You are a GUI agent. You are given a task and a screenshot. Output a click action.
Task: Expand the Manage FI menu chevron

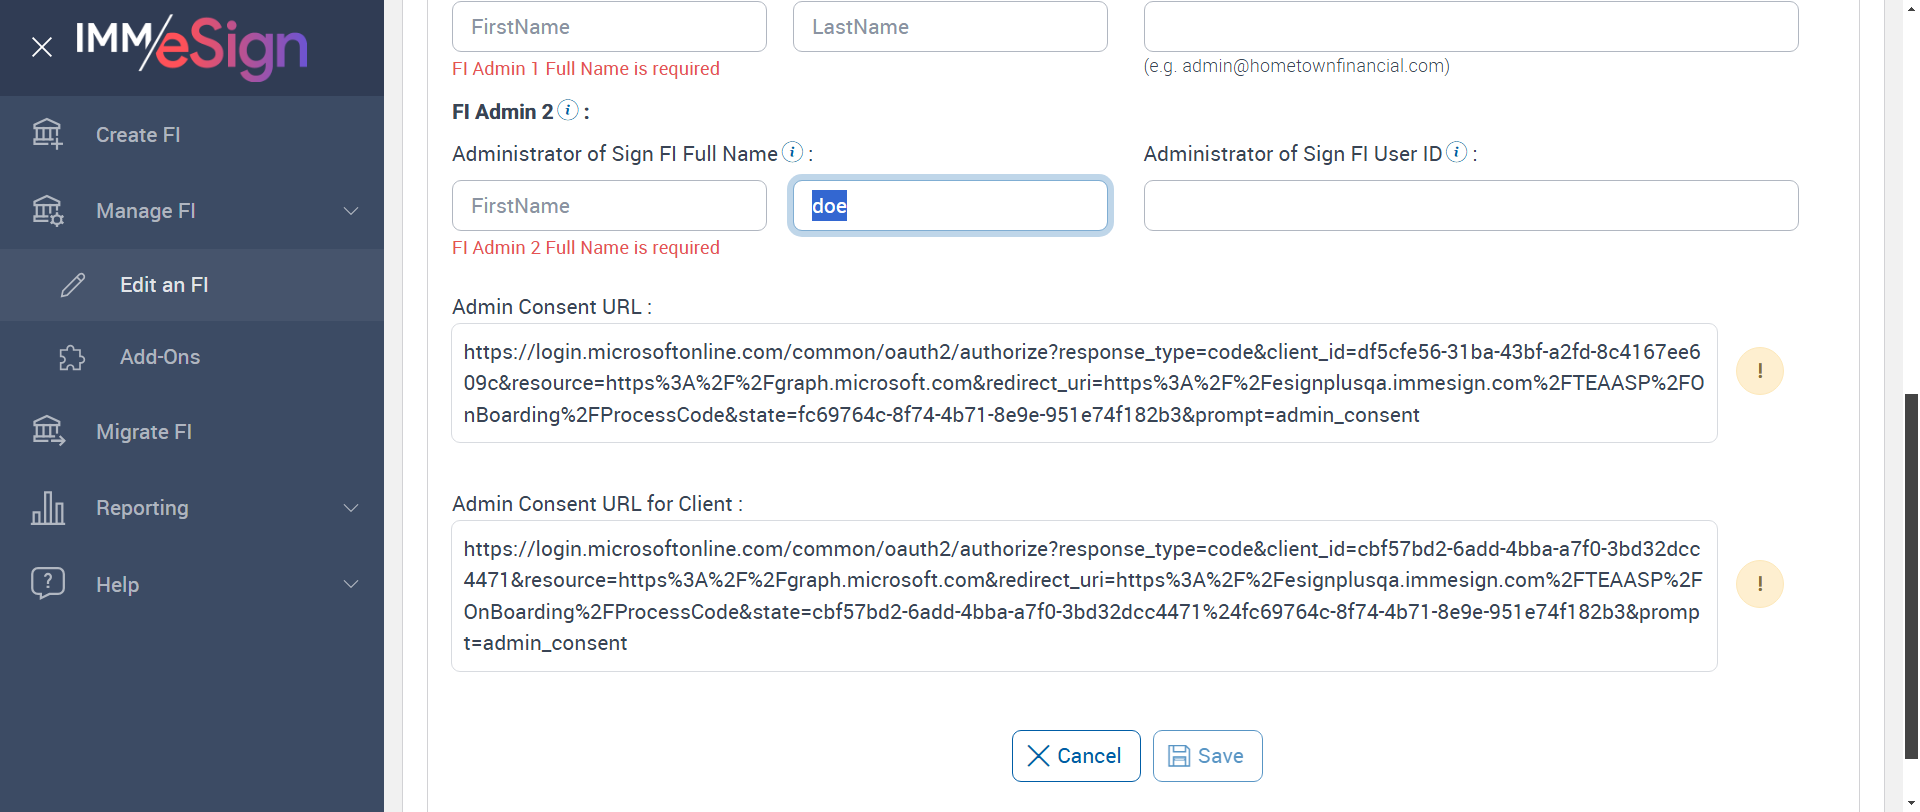click(x=351, y=211)
